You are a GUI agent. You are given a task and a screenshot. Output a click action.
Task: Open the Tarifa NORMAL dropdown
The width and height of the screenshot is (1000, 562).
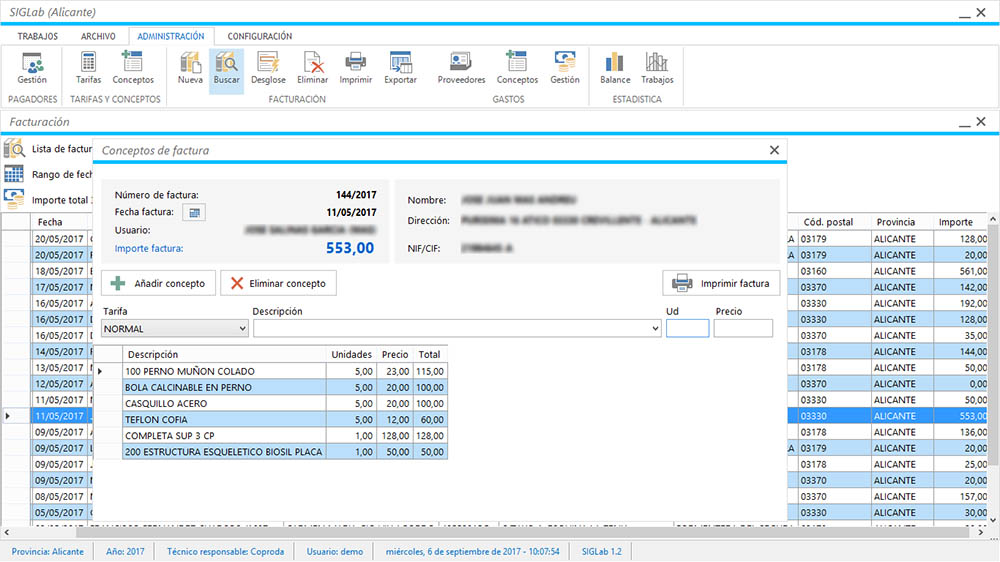pos(175,329)
